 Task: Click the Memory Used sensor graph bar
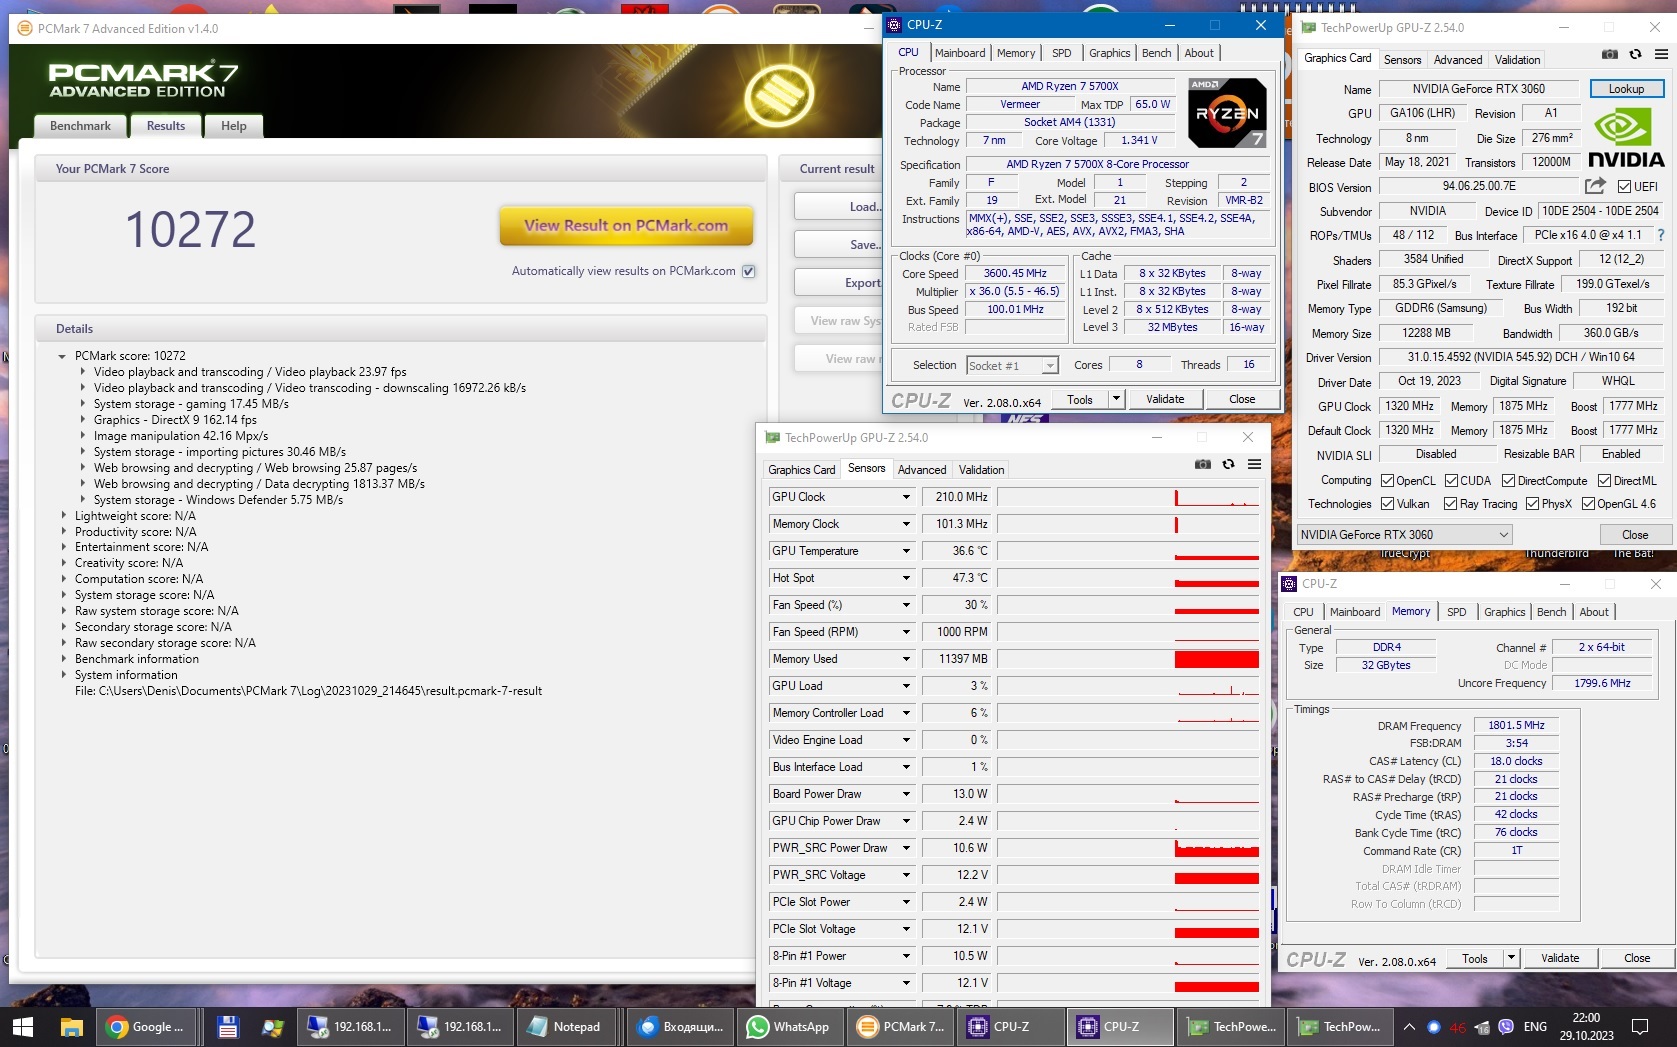(1128, 659)
